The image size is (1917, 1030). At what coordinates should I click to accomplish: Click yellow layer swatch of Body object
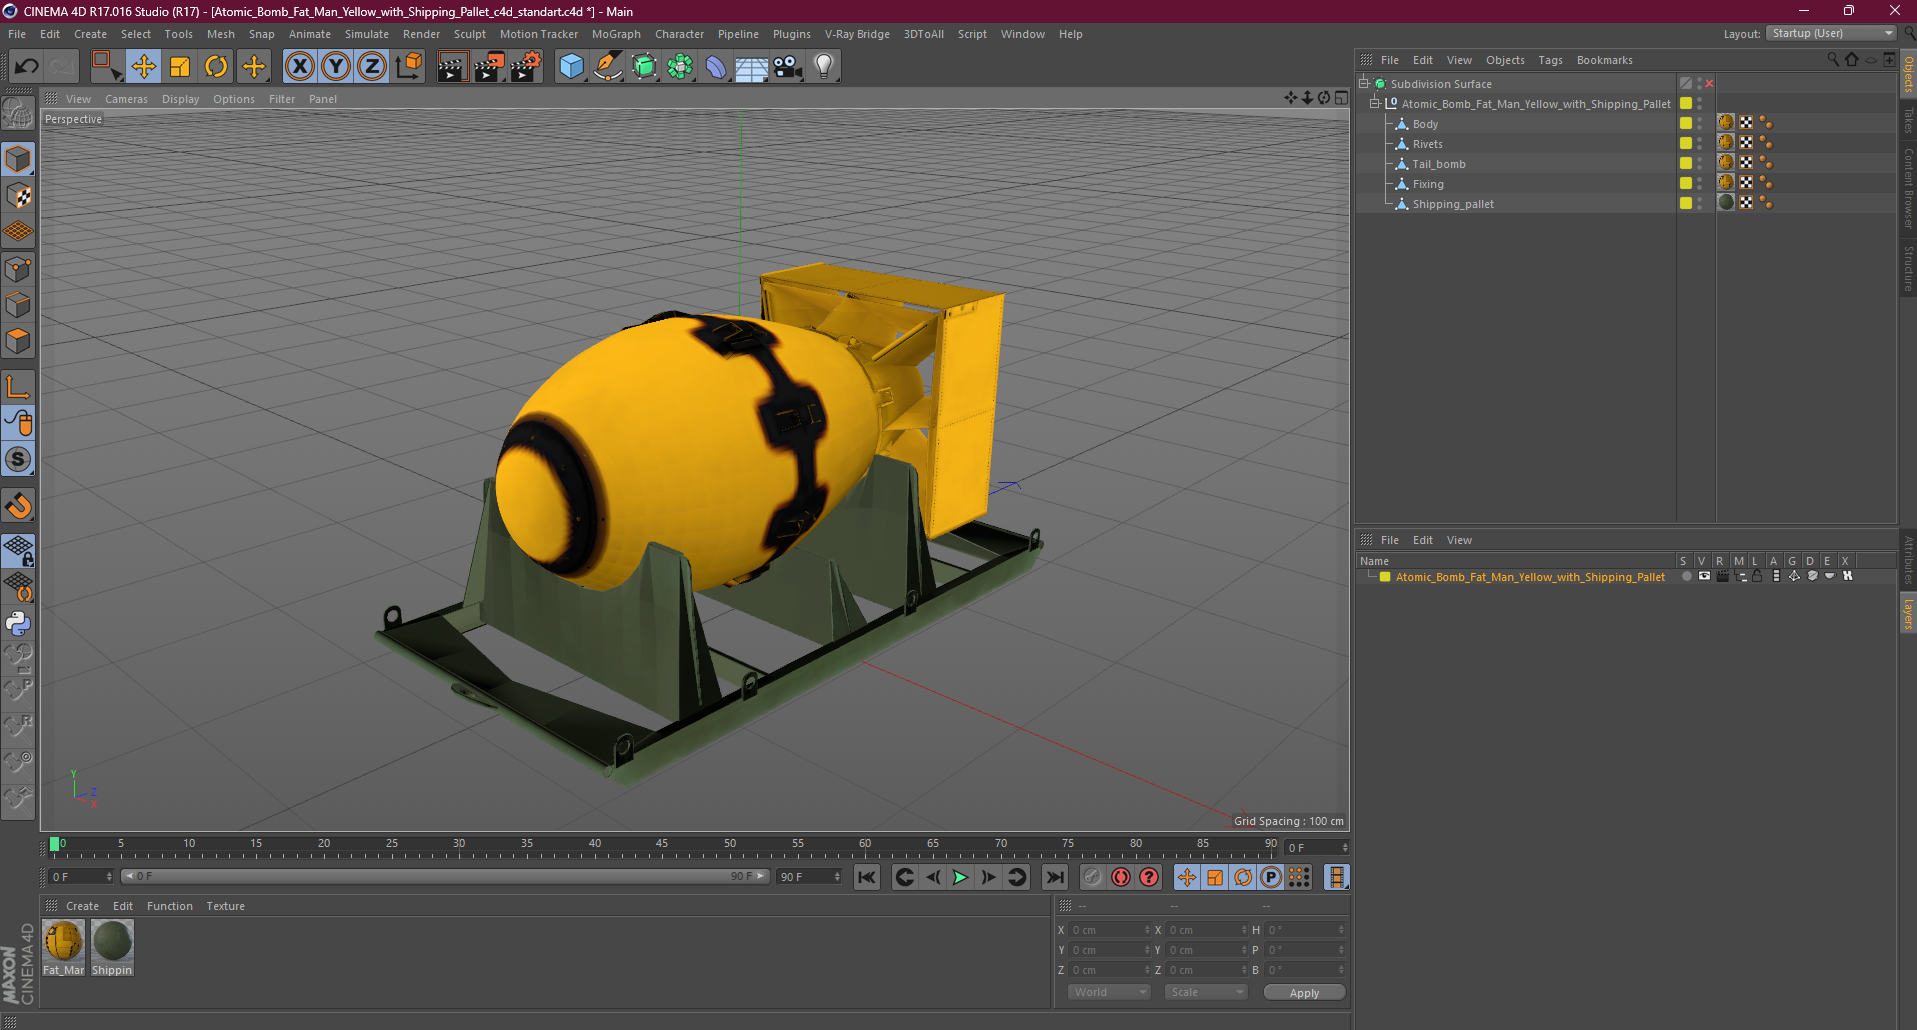coord(1686,124)
